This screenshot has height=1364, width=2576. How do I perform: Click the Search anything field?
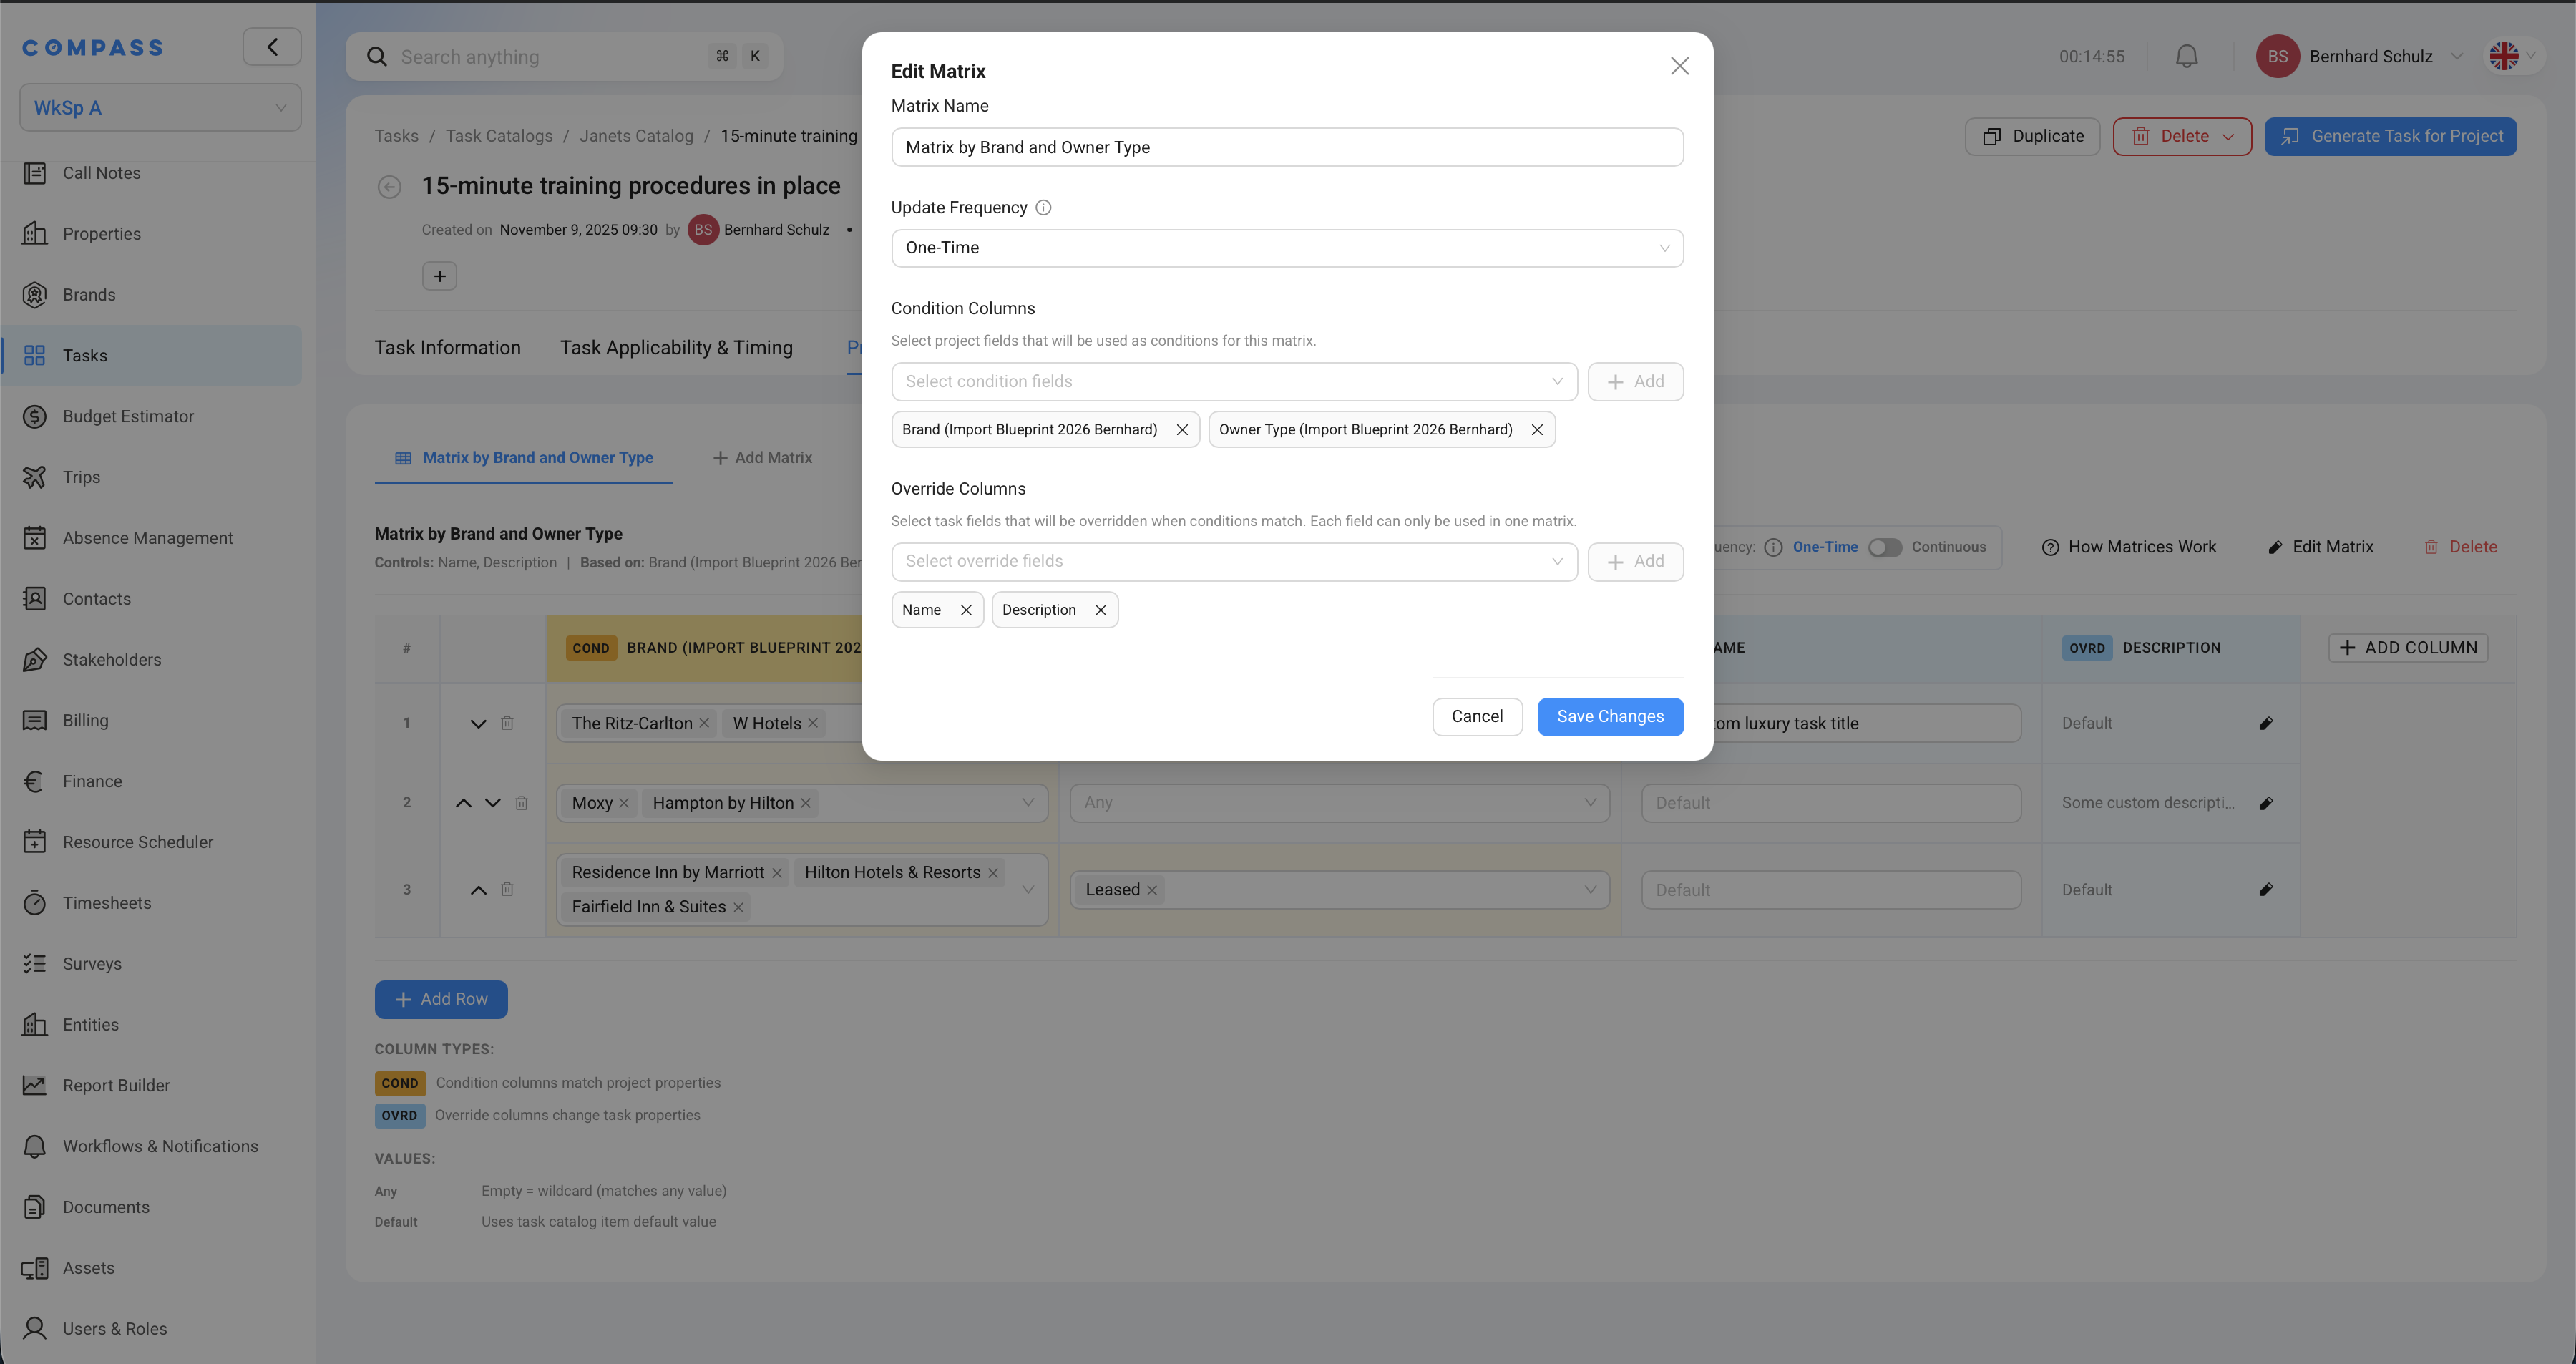pos(564,57)
